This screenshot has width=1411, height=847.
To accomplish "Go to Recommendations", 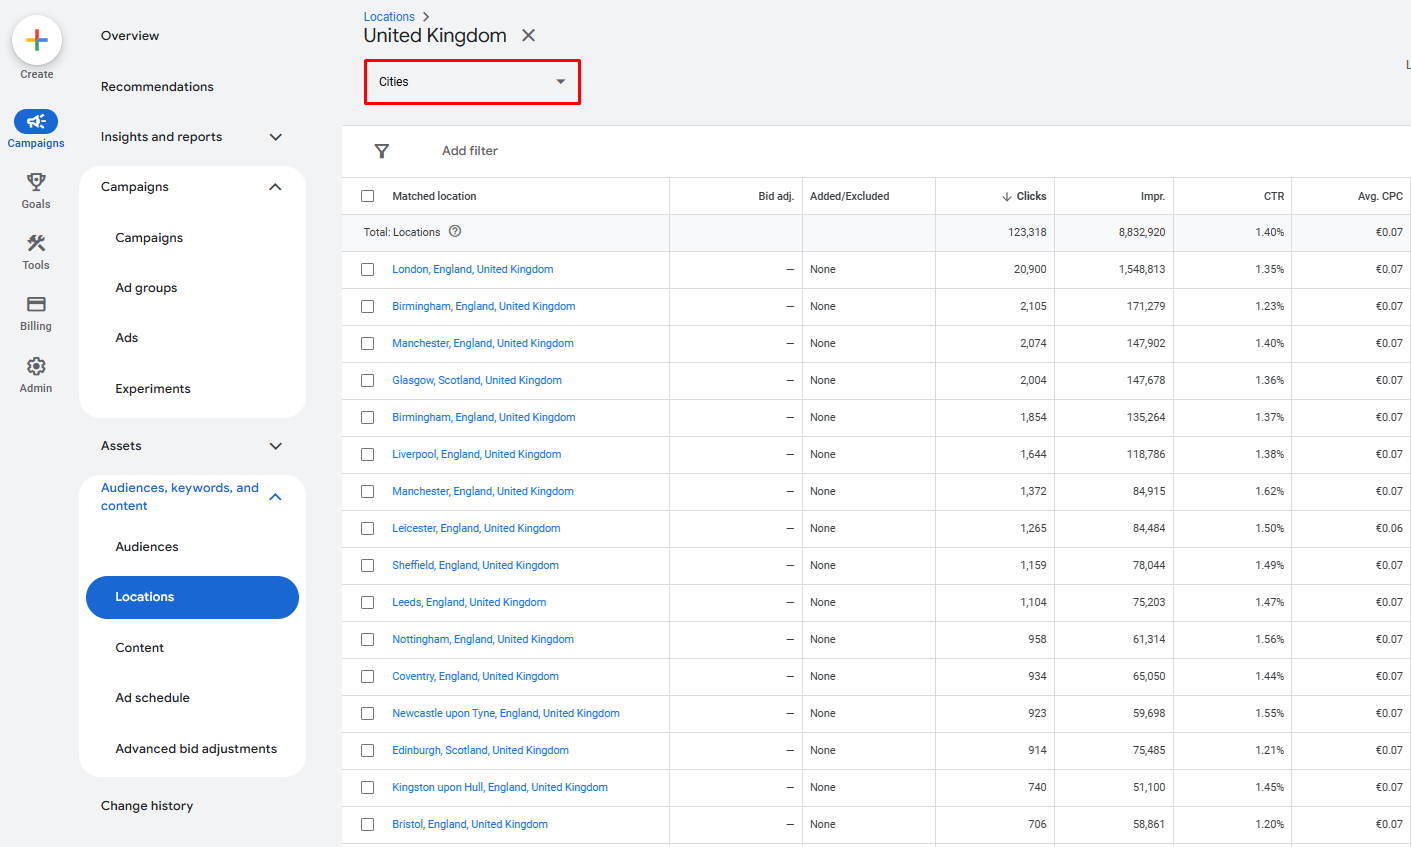I will [157, 87].
